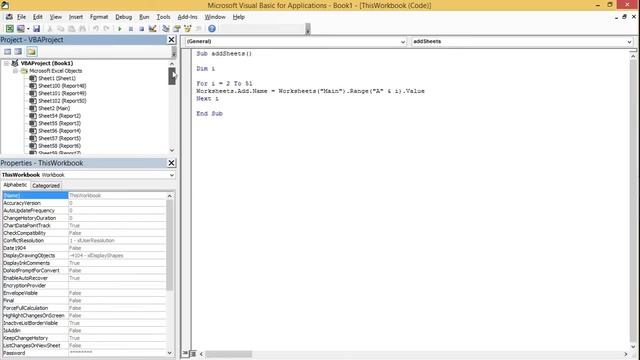Click the VBA icon left of File menu
Image resolution: width=640 pixels, height=360 pixels.
coord(9,17)
